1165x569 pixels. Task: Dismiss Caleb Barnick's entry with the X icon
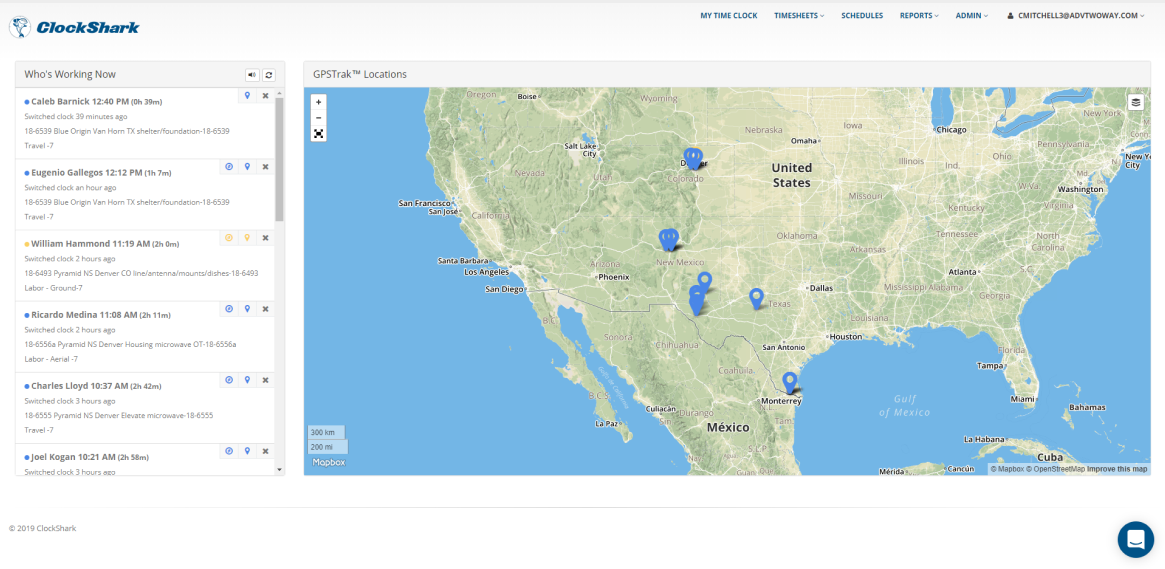click(x=265, y=95)
